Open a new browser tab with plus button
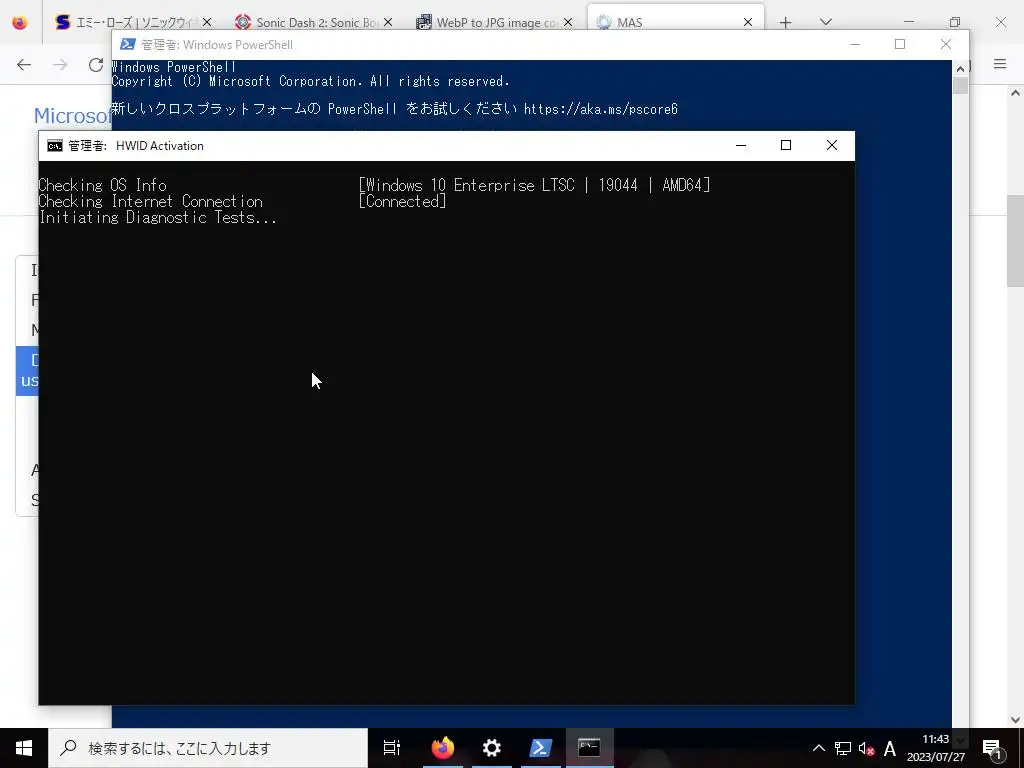 coord(786,23)
